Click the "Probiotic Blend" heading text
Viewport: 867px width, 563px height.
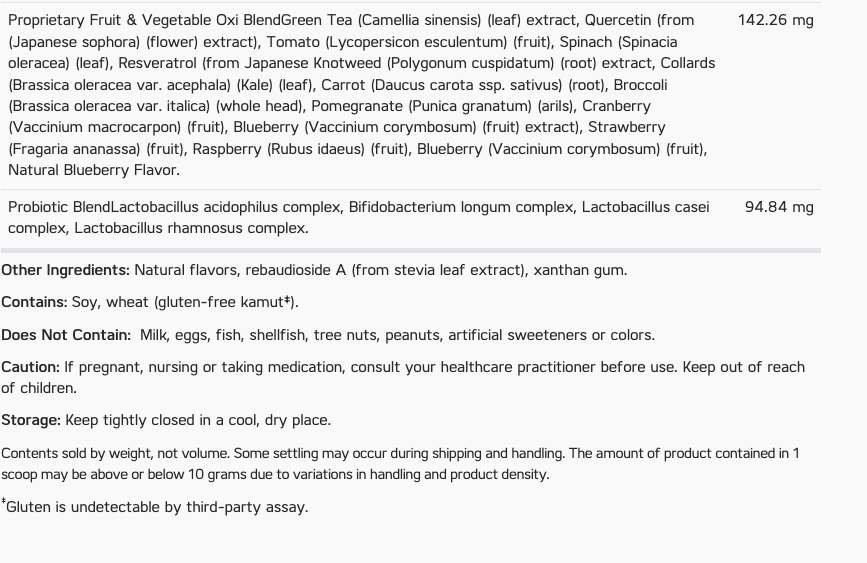point(59,207)
